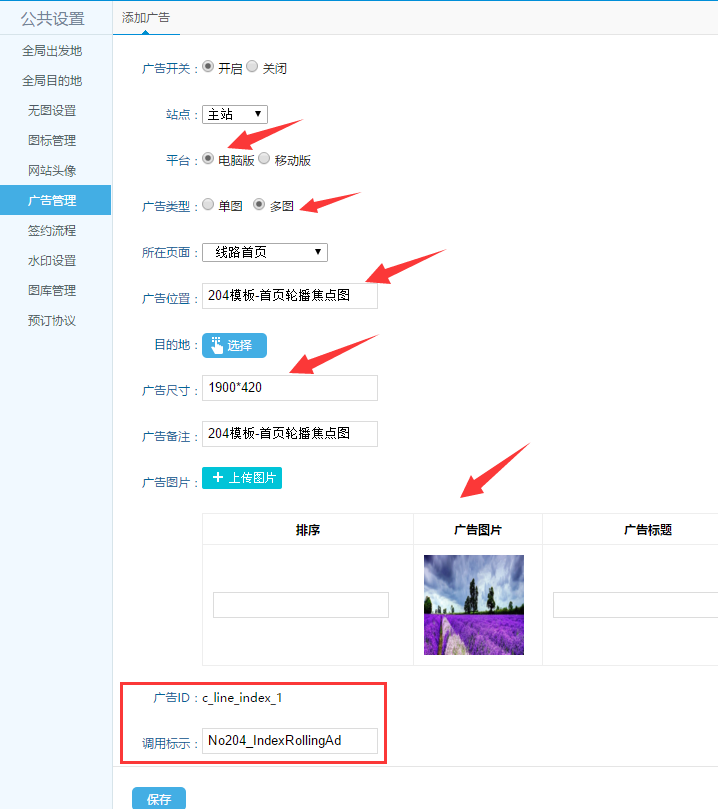Viewport: 718px width, 809px height.
Task: Select 关闭 radio for 广告开关
Action: click(x=252, y=67)
